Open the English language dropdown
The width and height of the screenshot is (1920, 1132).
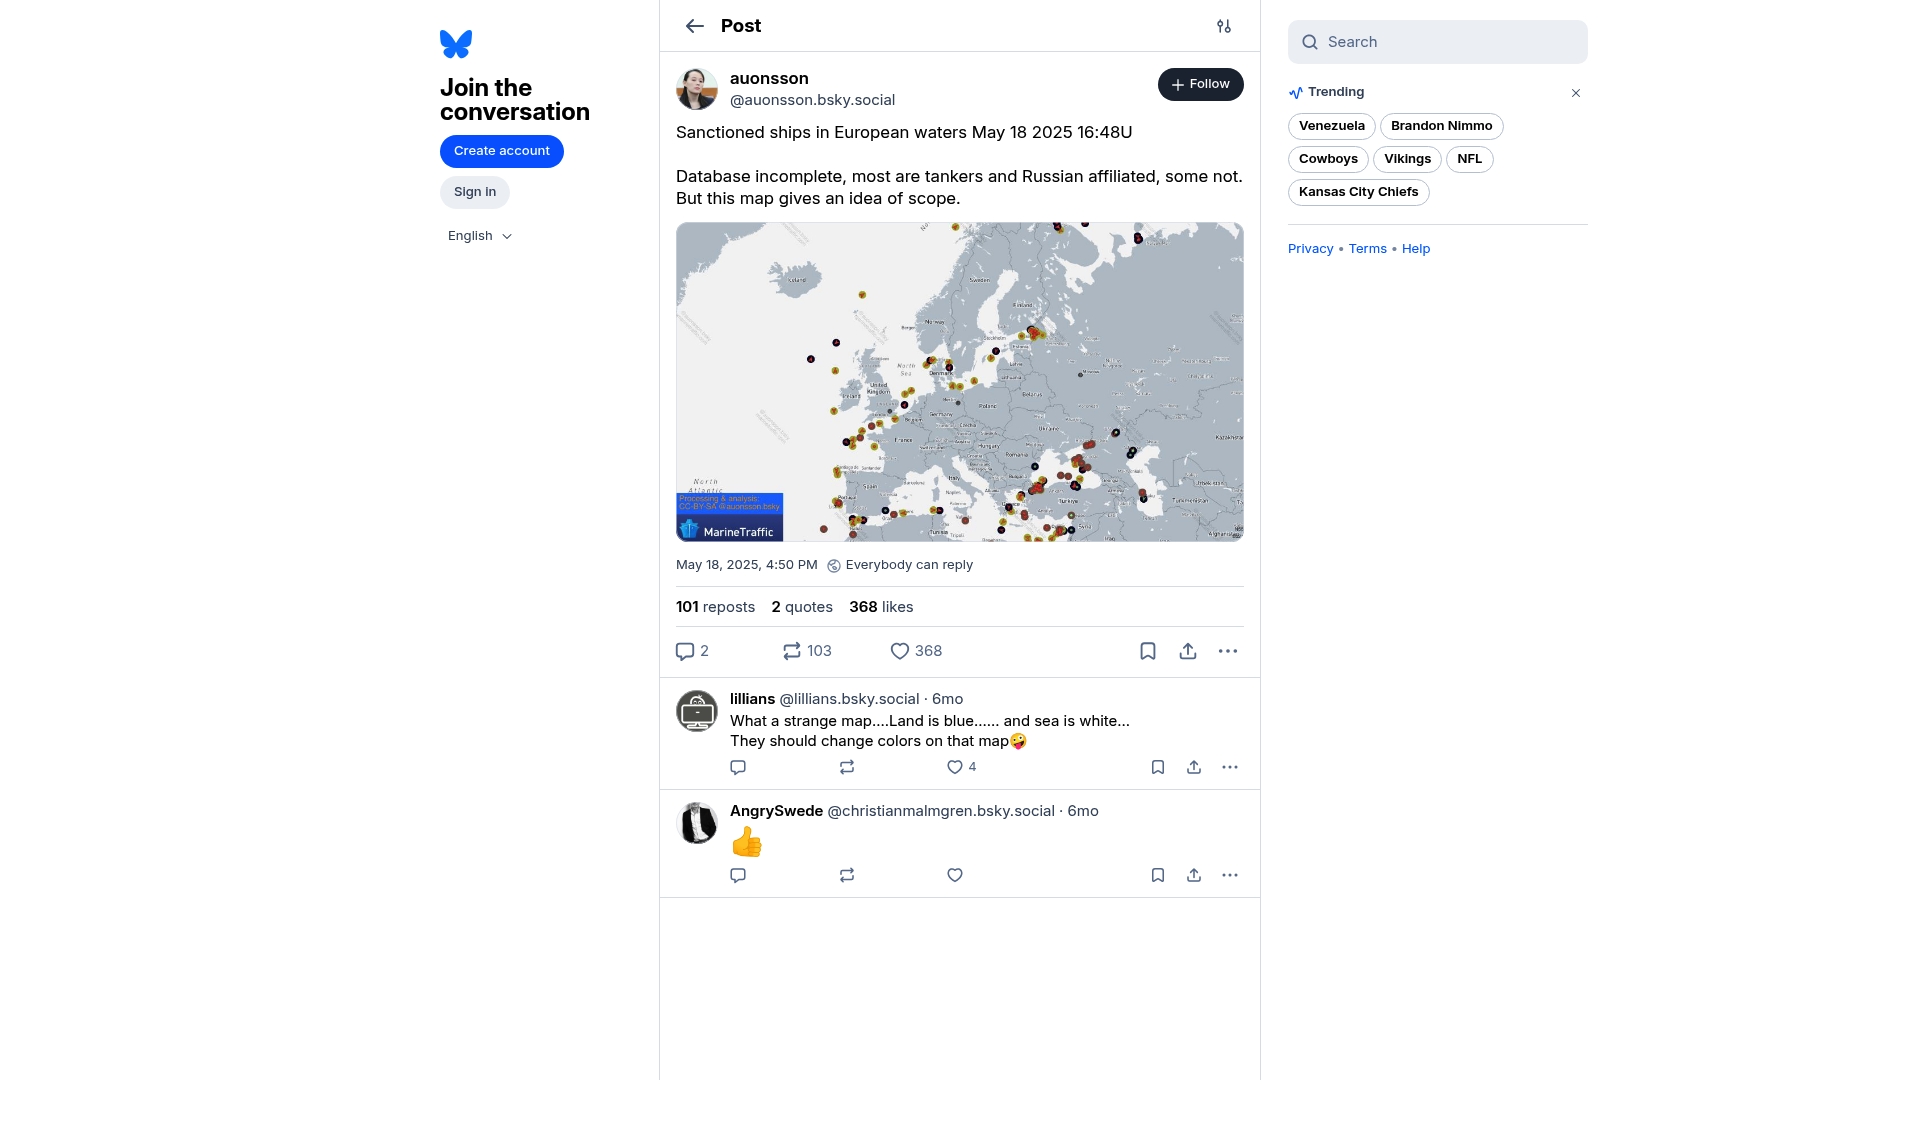click(480, 236)
